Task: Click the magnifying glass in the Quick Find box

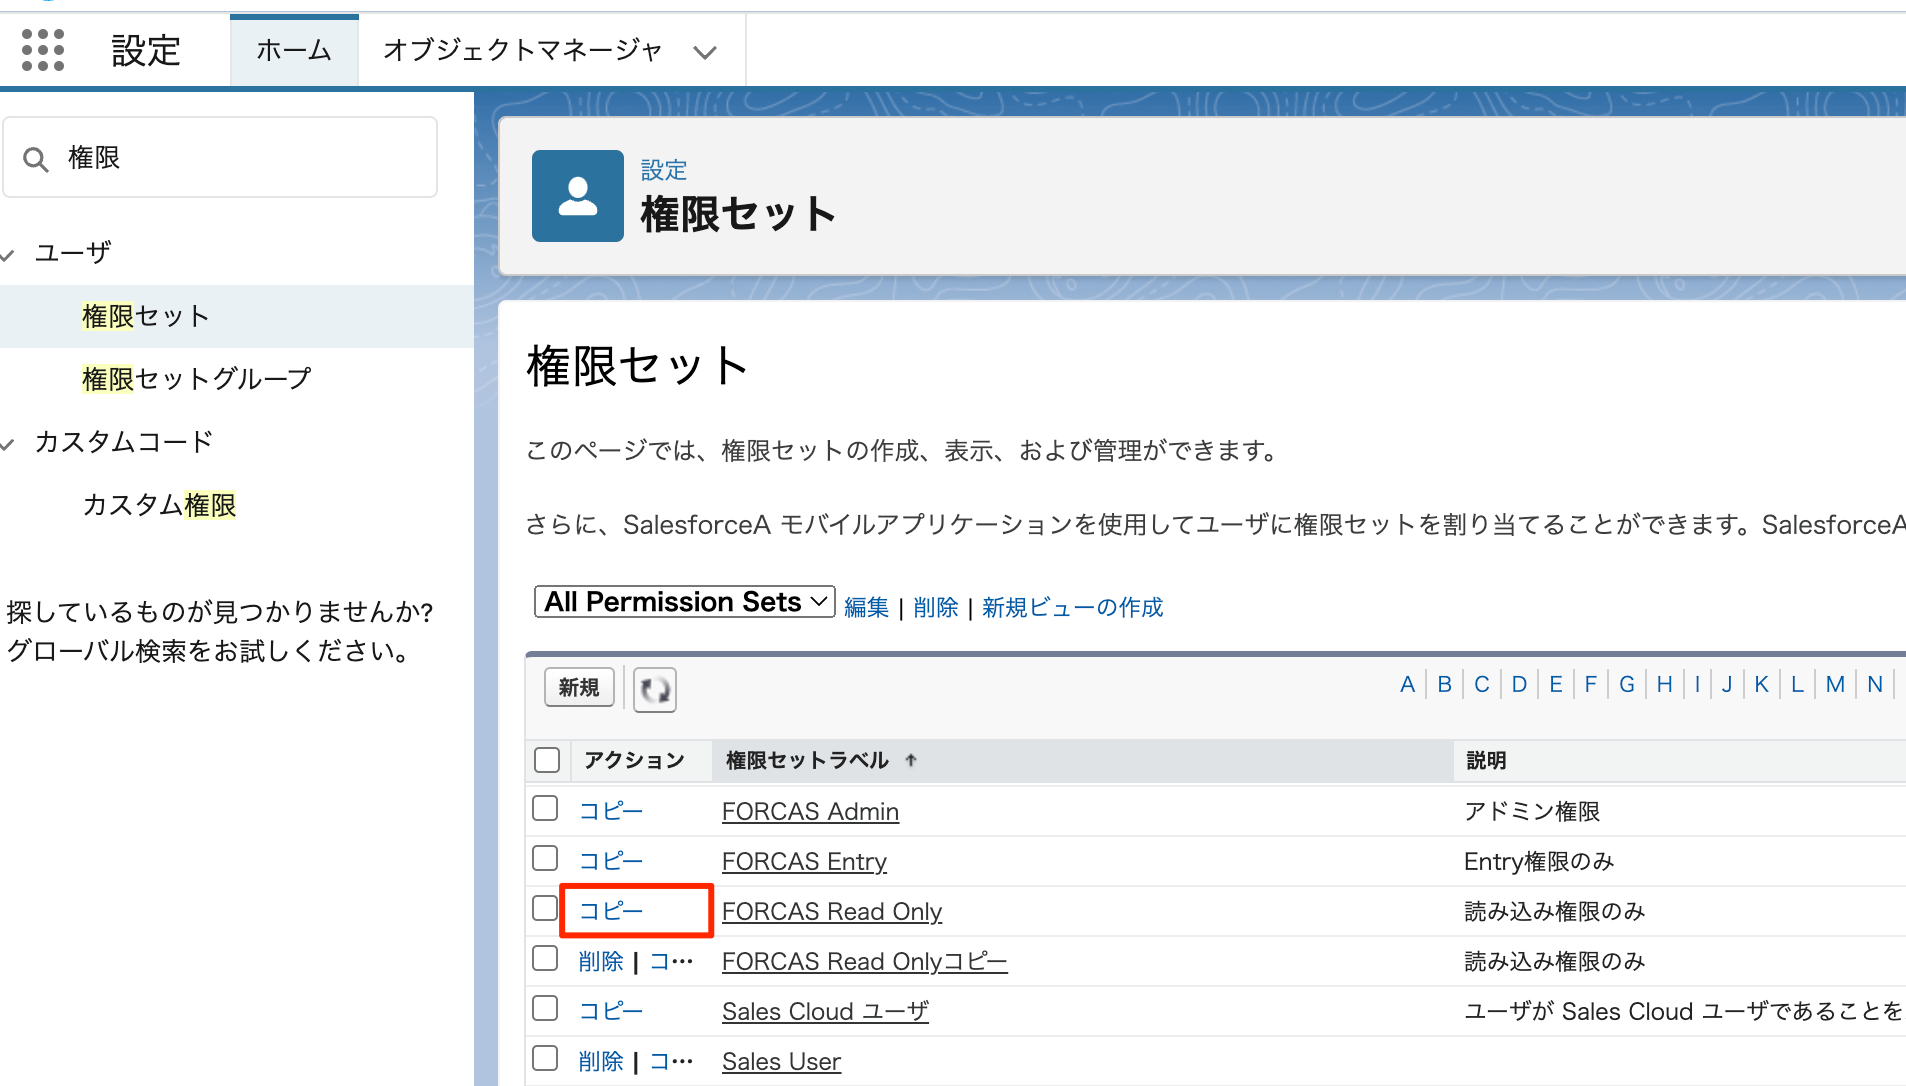Action: 36,158
